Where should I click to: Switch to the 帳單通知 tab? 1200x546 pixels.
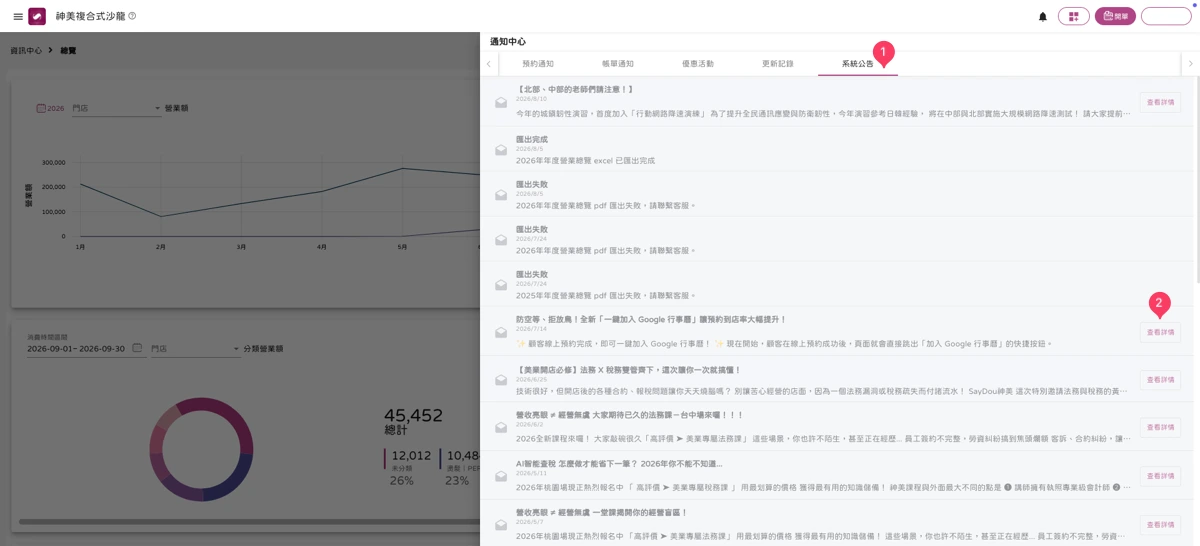tap(617, 64)
